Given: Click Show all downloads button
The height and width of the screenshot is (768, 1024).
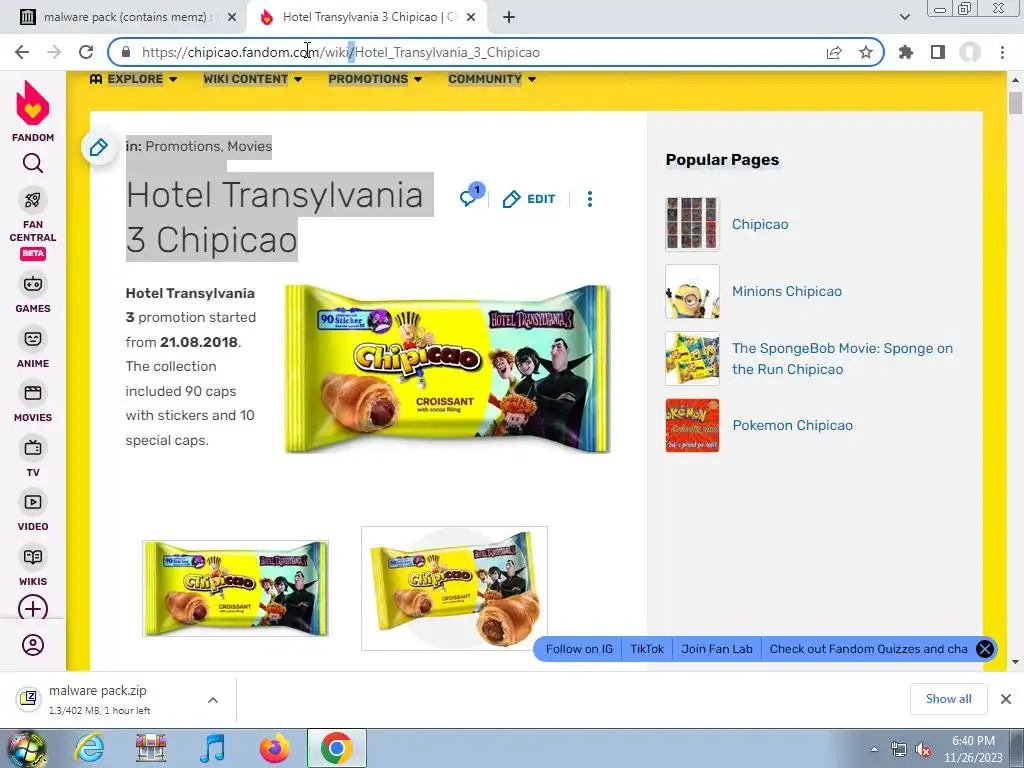Looking at the screenshot, I should point(948,699).
